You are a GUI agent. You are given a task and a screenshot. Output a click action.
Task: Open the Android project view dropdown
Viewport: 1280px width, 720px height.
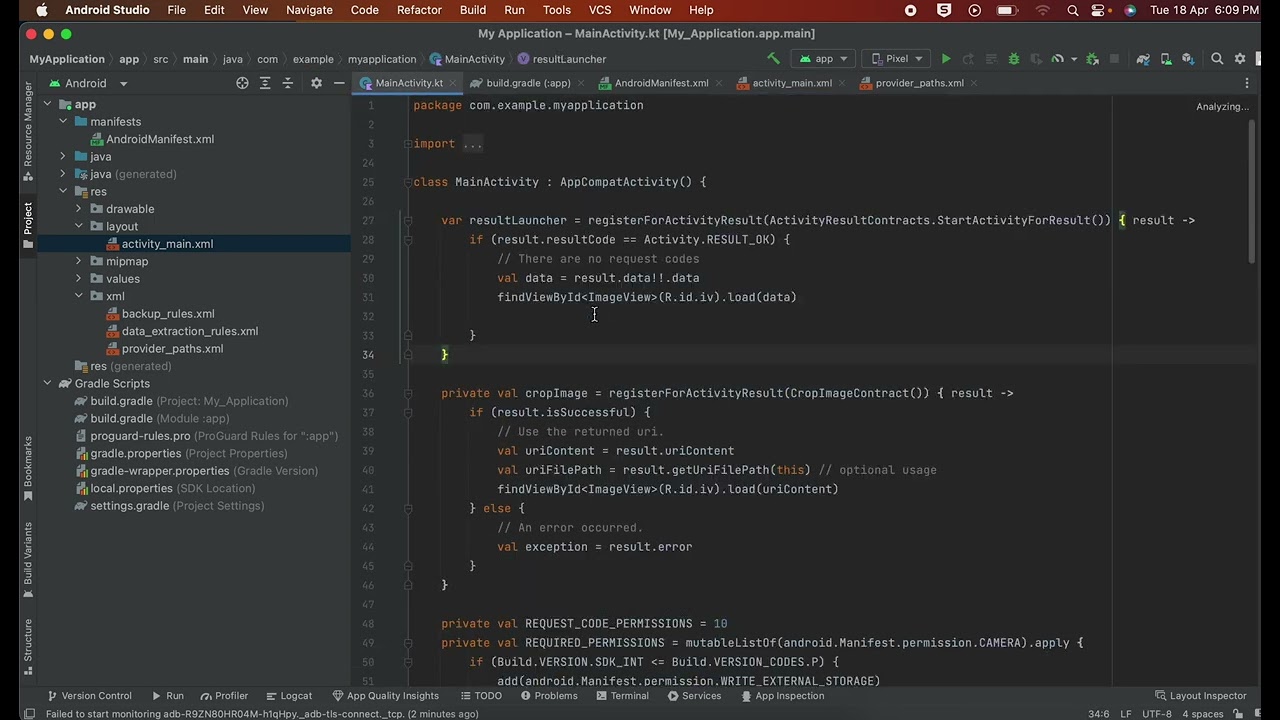pos(88,83)
